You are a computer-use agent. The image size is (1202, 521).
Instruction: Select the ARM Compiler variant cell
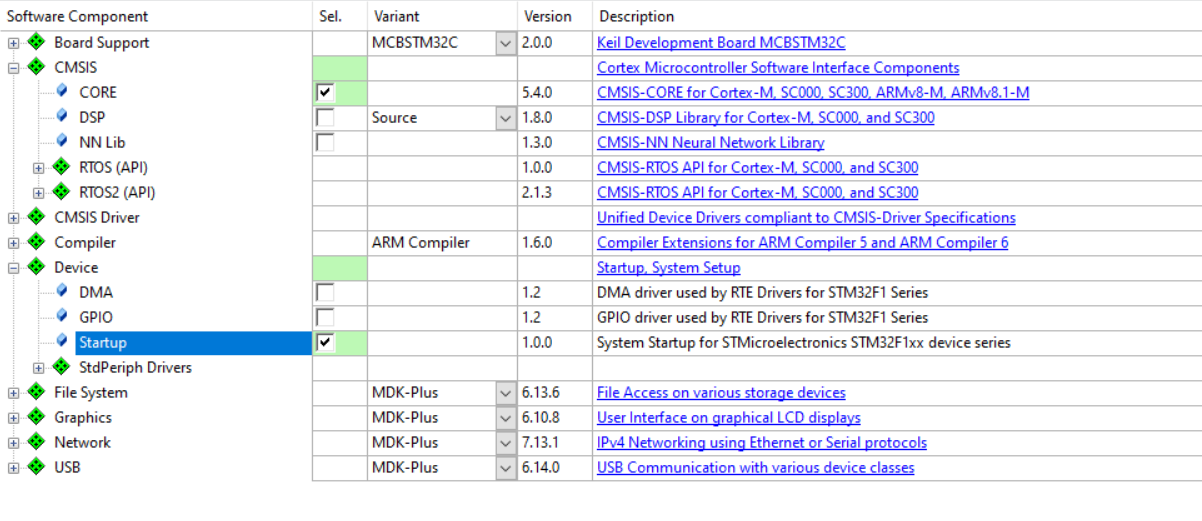tap(442, 243)
